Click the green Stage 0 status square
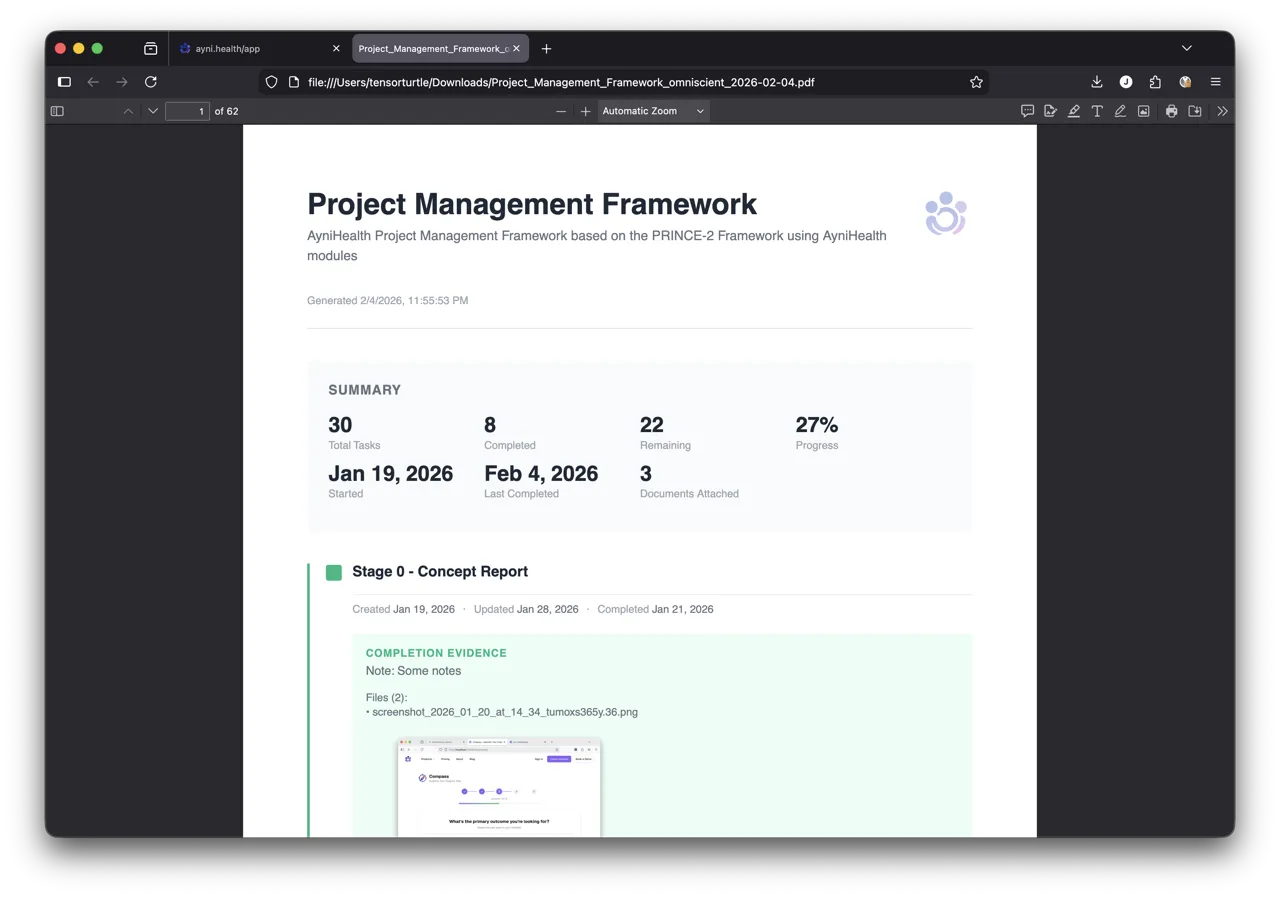 [x=334, y=572]
